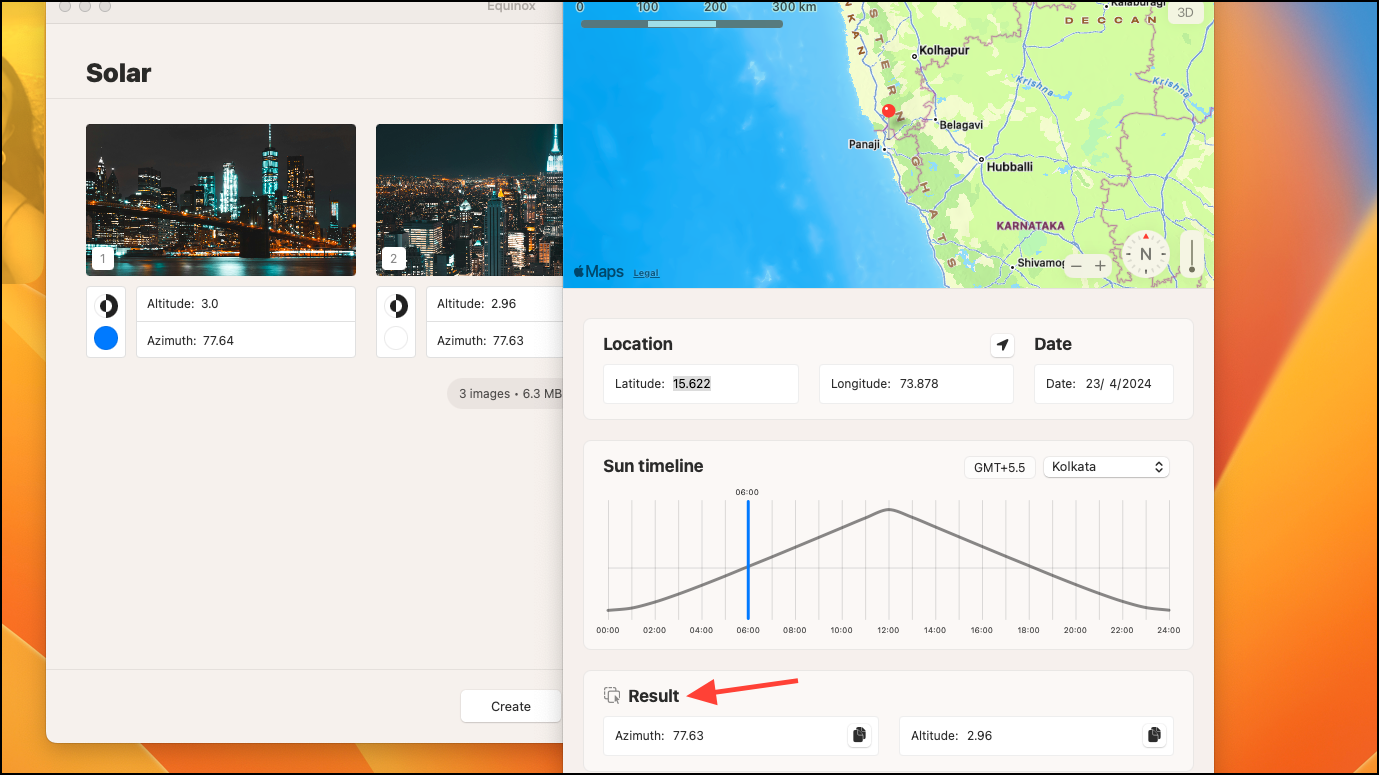Click the Altitude 2.96 field of image 2

[495, 304]
